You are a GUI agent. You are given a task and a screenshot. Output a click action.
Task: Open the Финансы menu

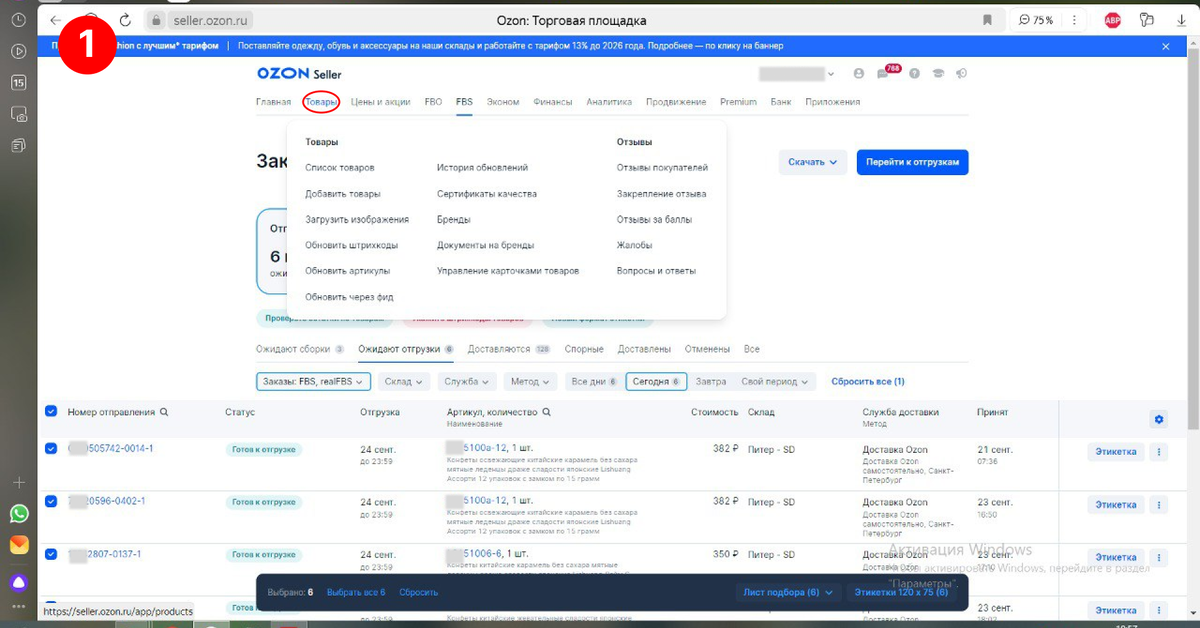[553, 102]
